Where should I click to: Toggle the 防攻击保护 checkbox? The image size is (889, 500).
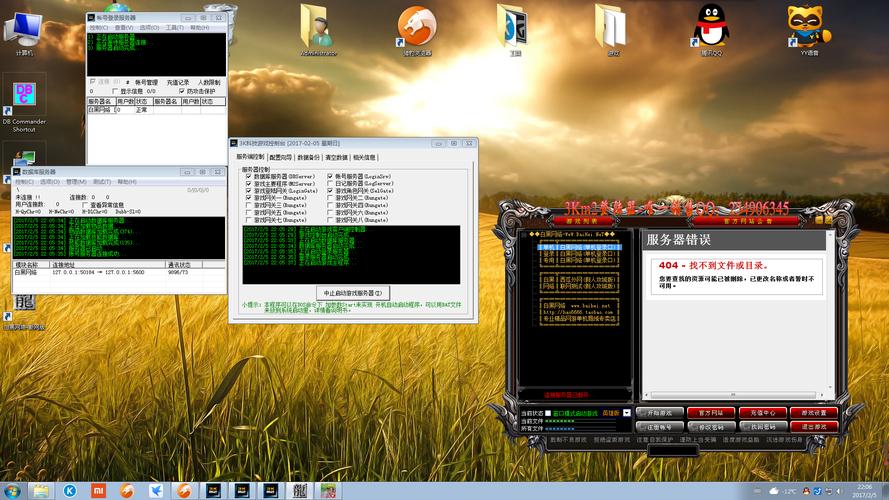click(181, 91)
